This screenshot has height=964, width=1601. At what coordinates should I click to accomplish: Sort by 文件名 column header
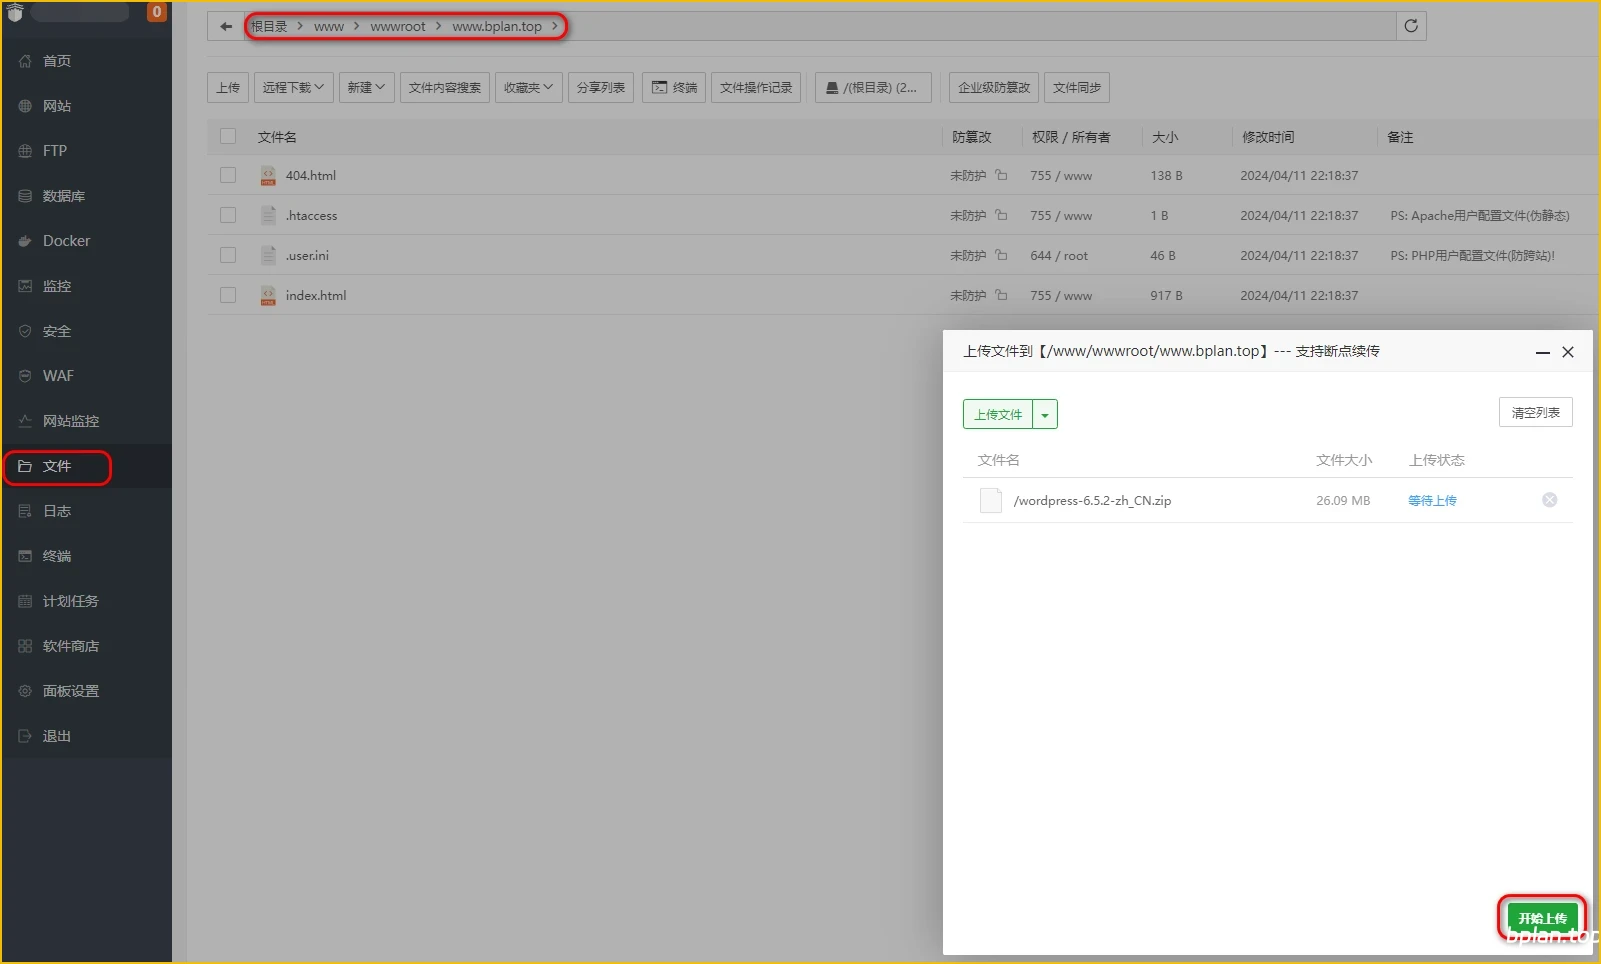(277, 137)
